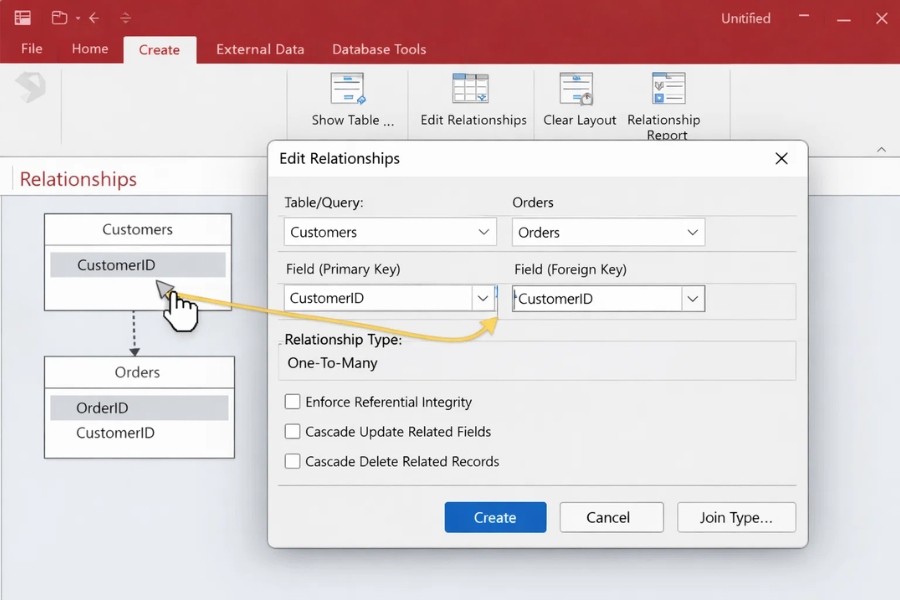Expand the Foreign Key CustomerID dropdown
The image size is (900, 600).
coord(692,298)
